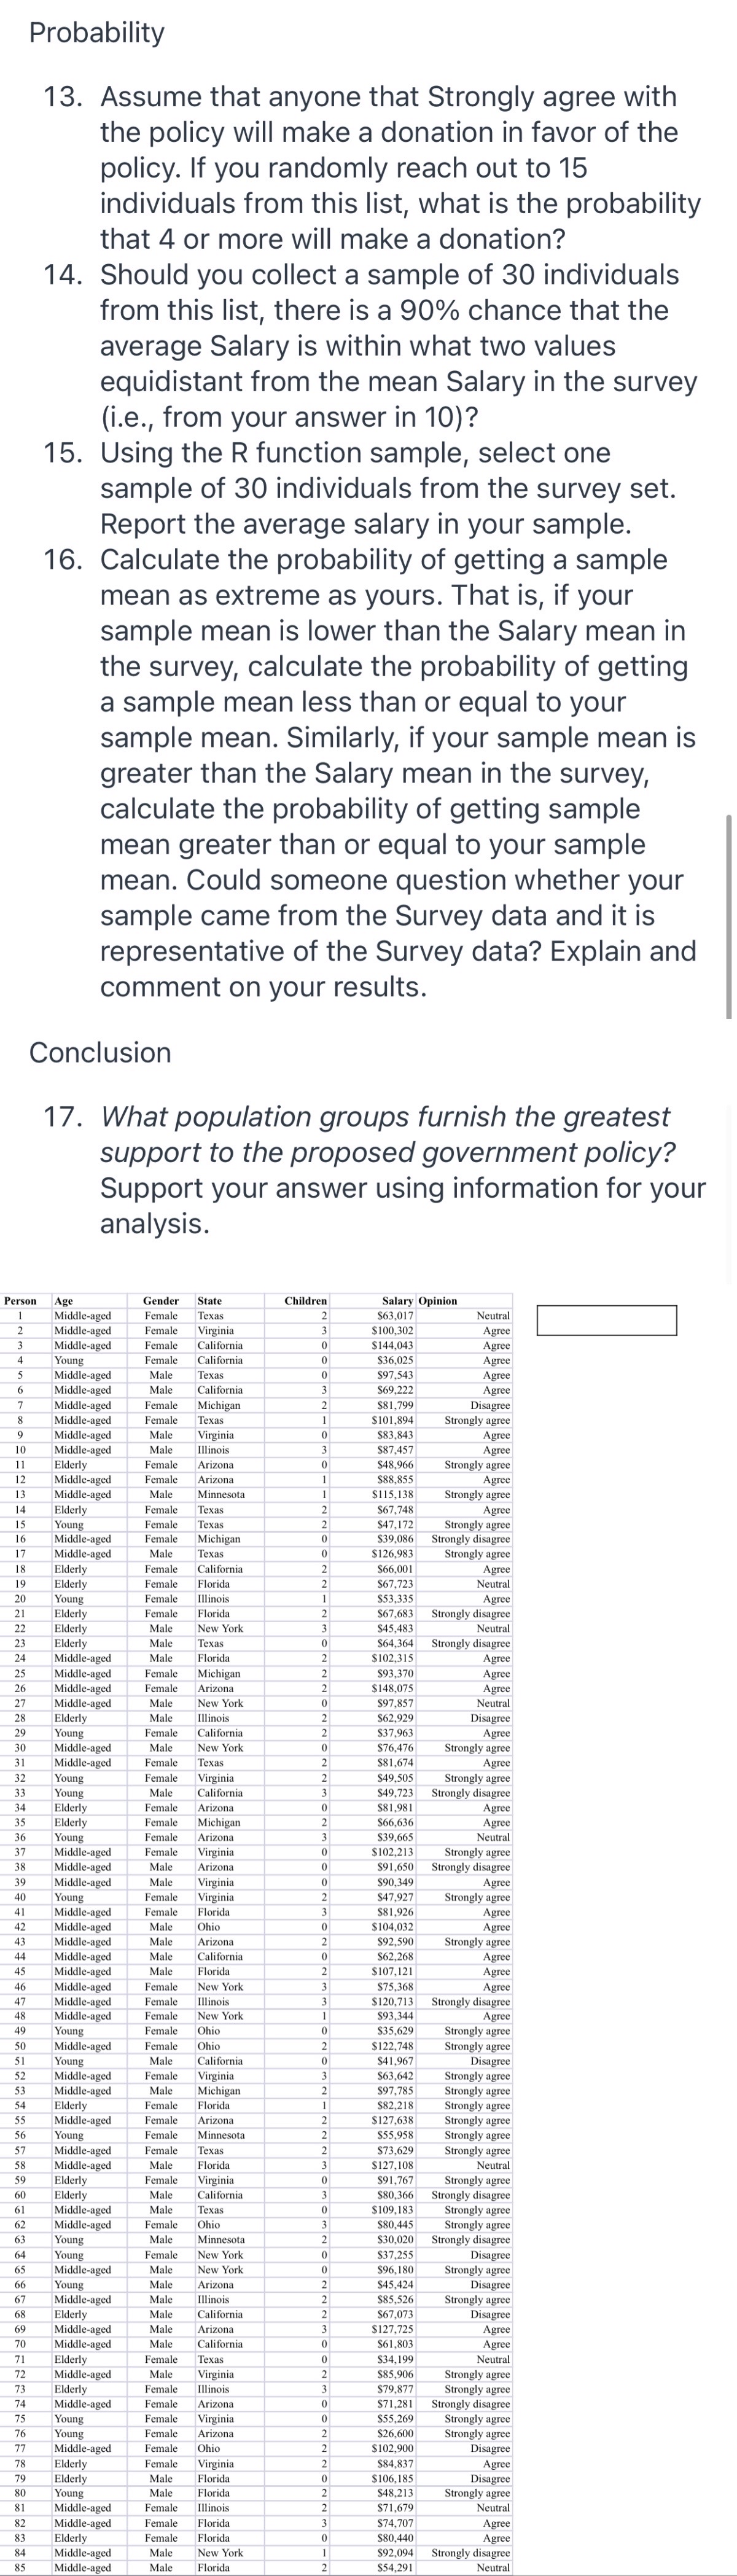Click the $30,020 salary cell
Viewport: 737px width, 2576px height.
point(395,2240)
